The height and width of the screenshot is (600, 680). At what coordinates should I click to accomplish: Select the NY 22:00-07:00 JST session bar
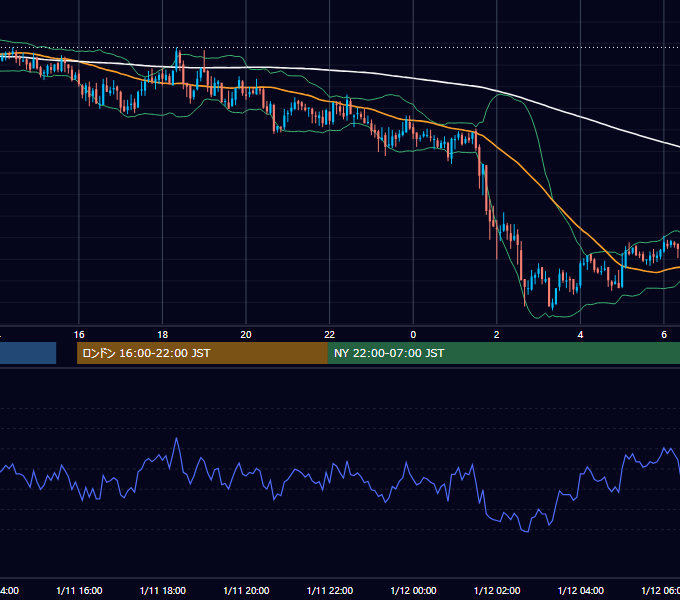[504, 353]
